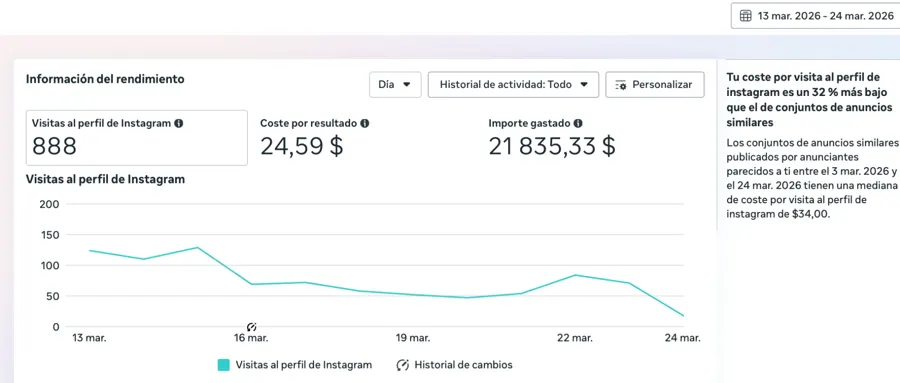Open the Día granularity dropdown
Image resolution: width=900 pixels, height=383 pixels.
(x=395, y=84)
